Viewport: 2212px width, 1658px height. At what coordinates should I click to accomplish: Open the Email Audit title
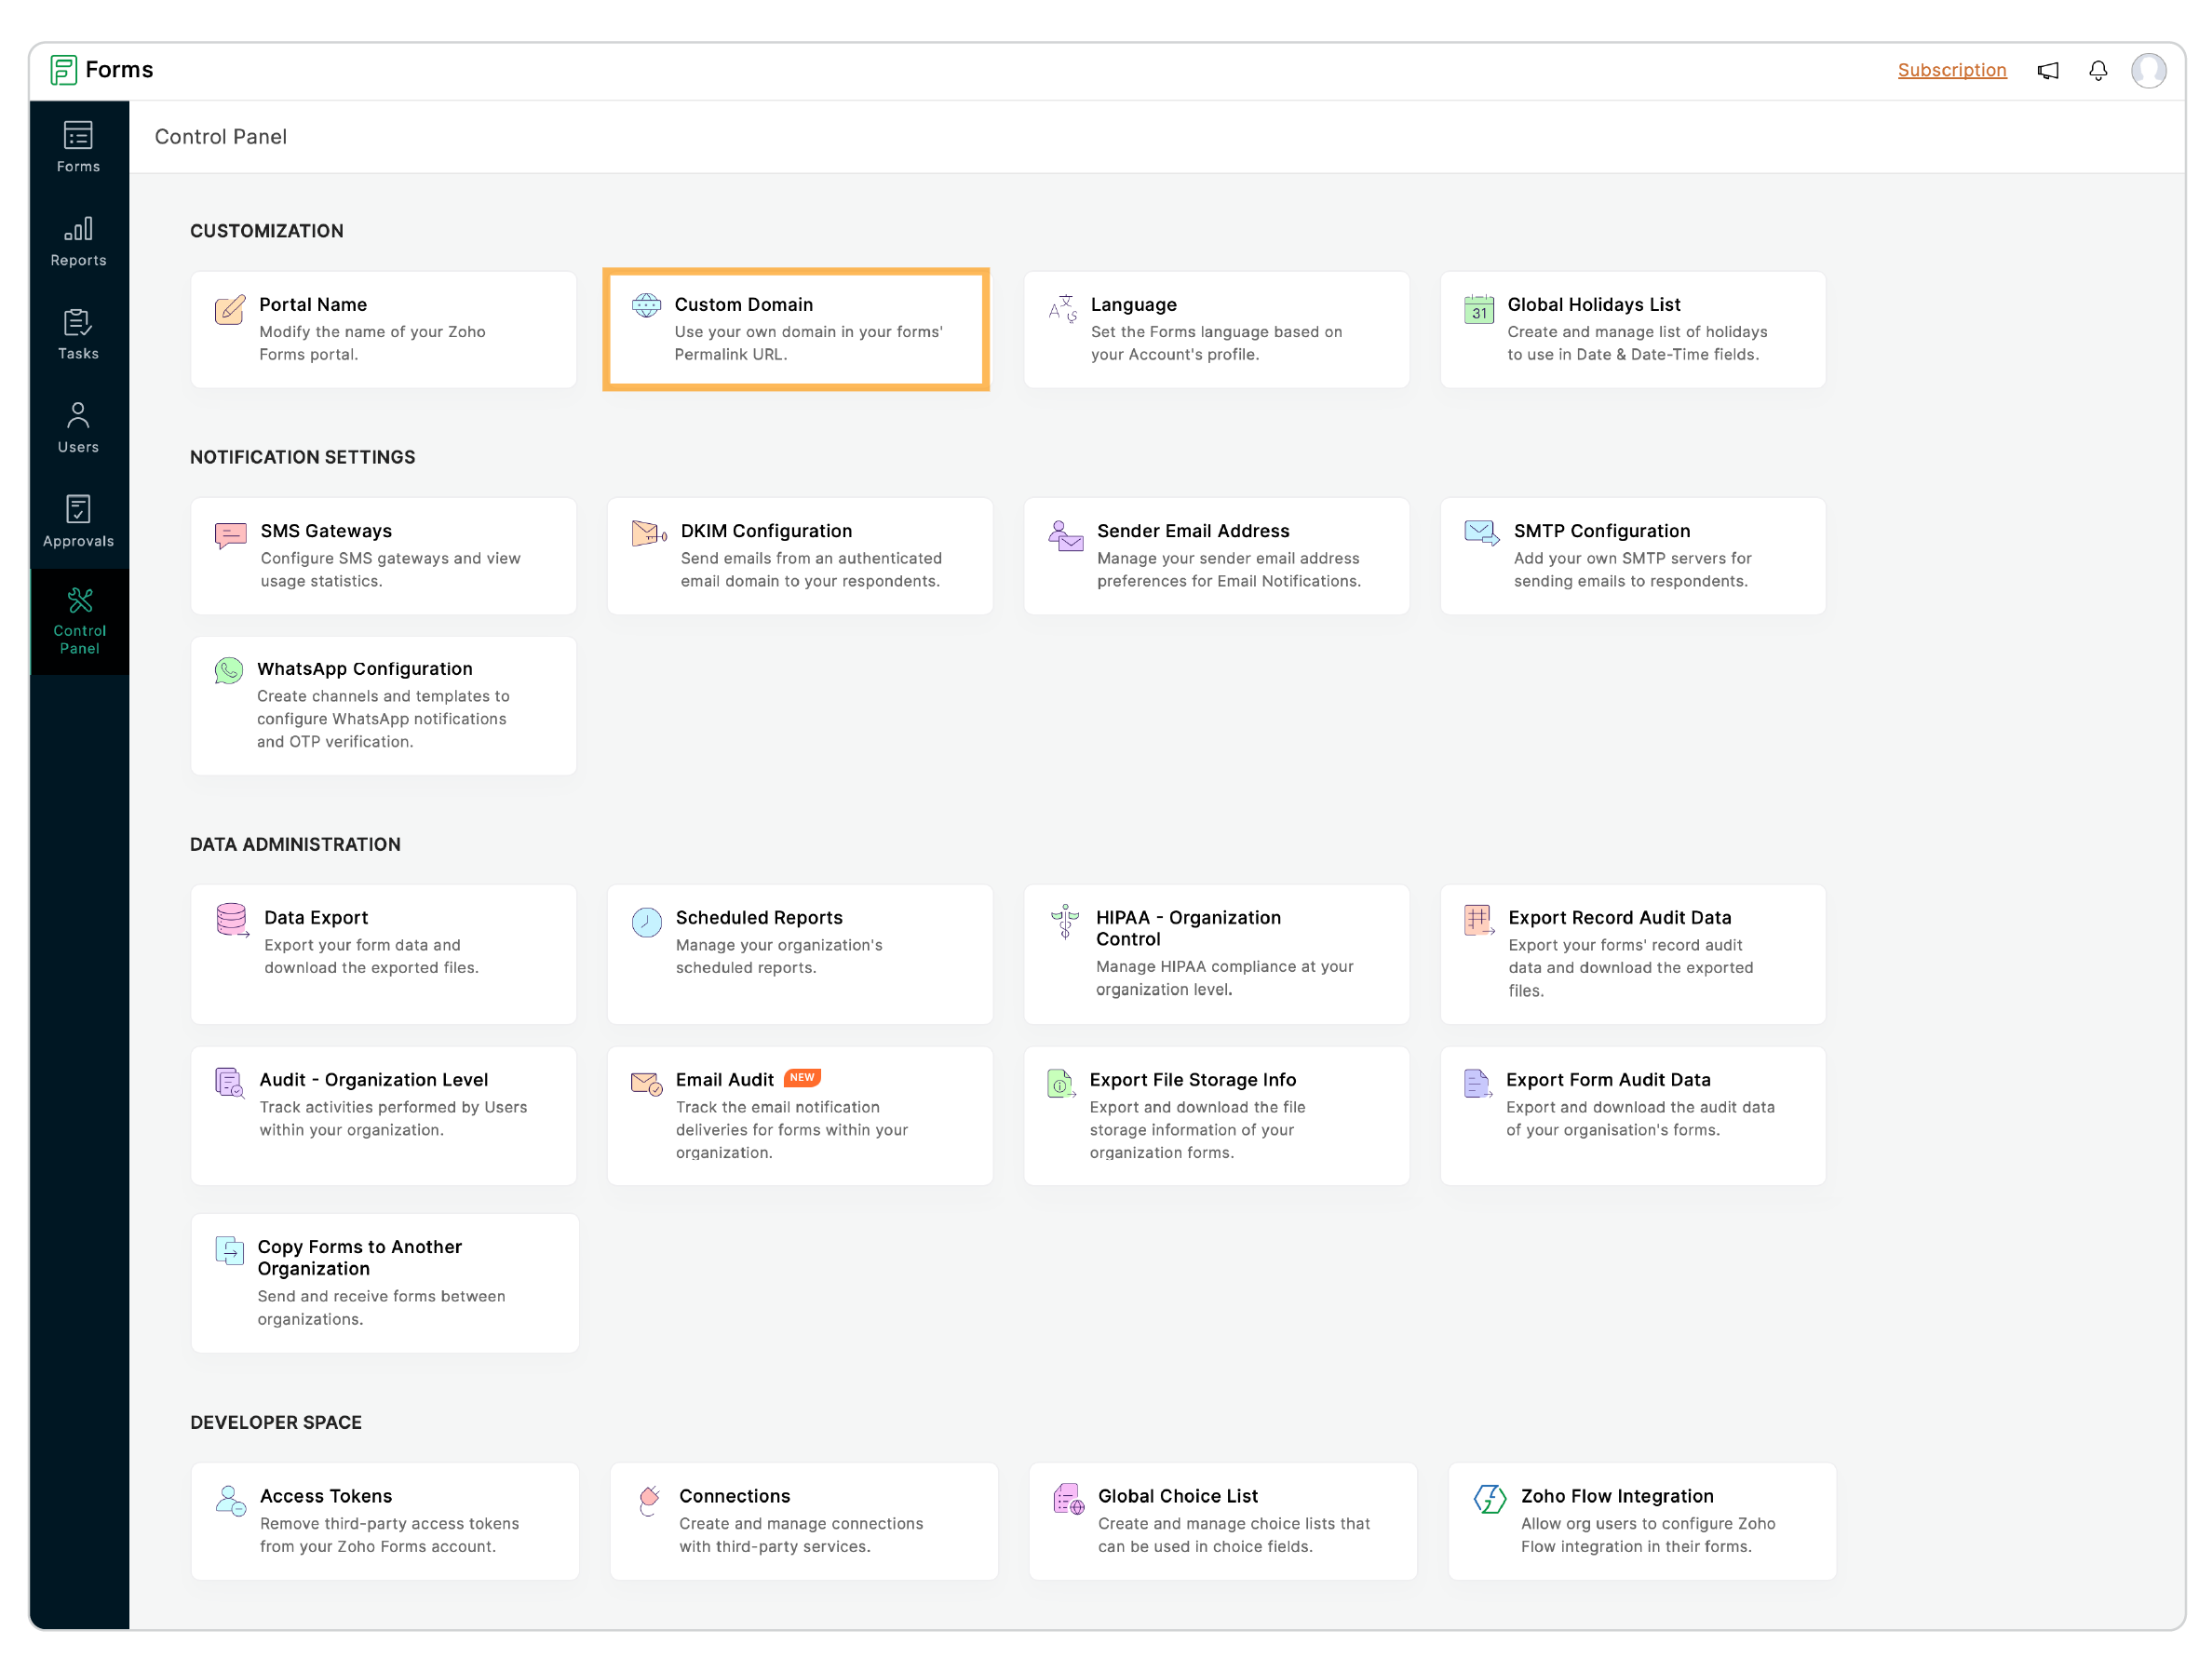724,1079
